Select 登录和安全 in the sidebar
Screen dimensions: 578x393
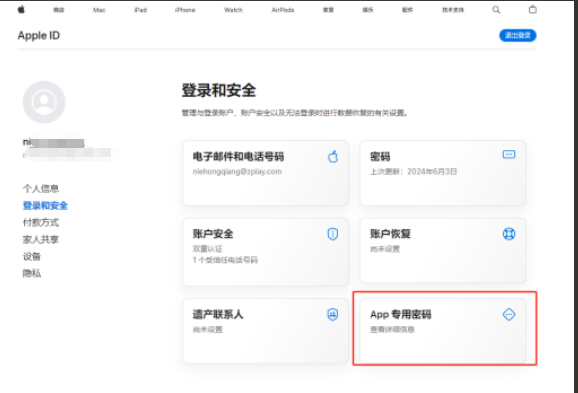[x=45, y=206]
